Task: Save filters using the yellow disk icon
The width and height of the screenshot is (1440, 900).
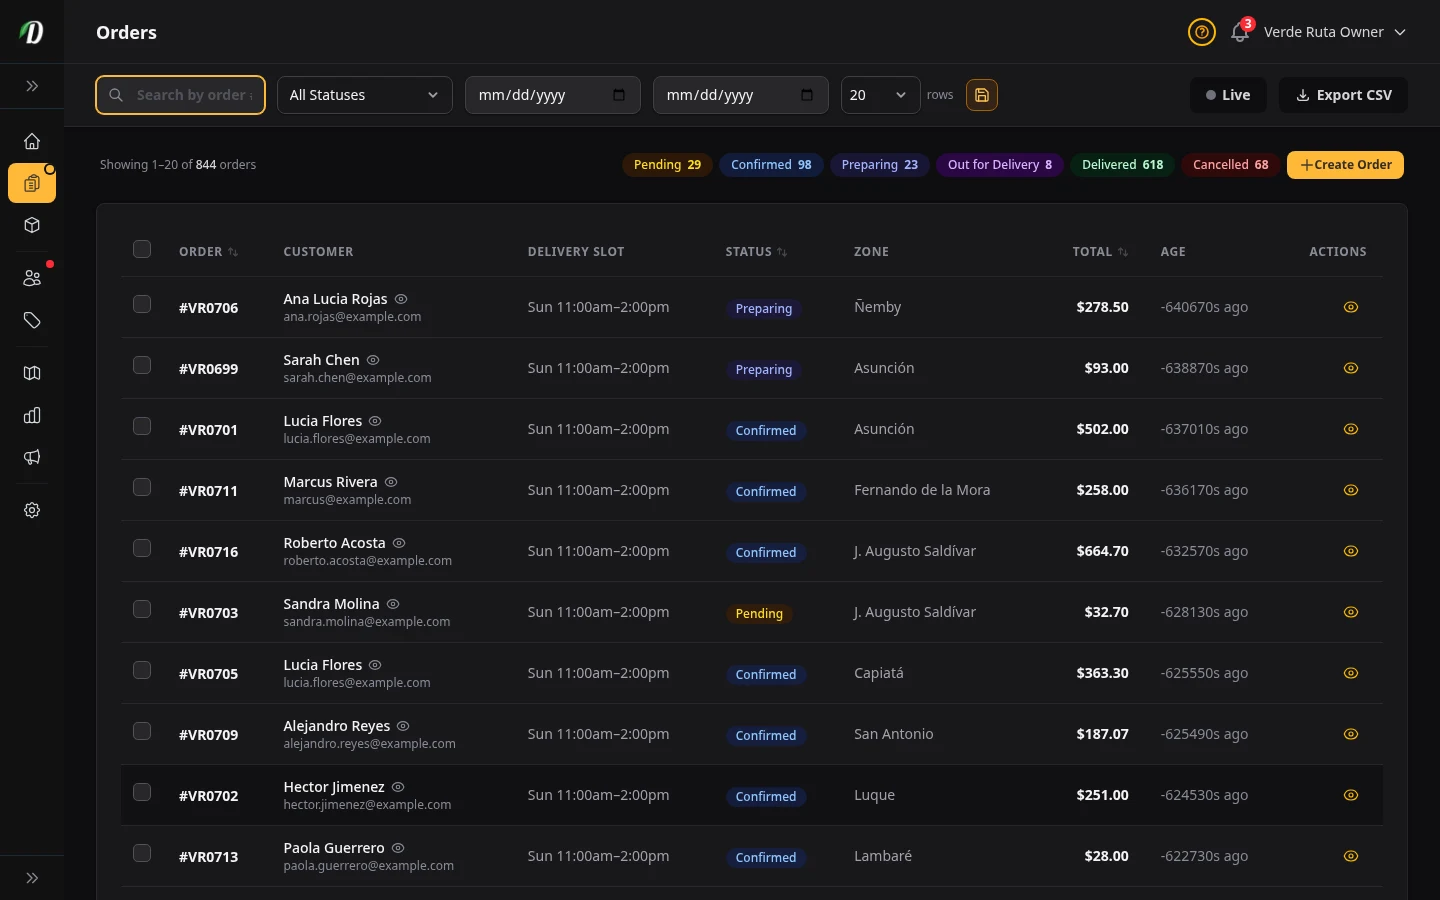Action: click(x=981, y=95)
